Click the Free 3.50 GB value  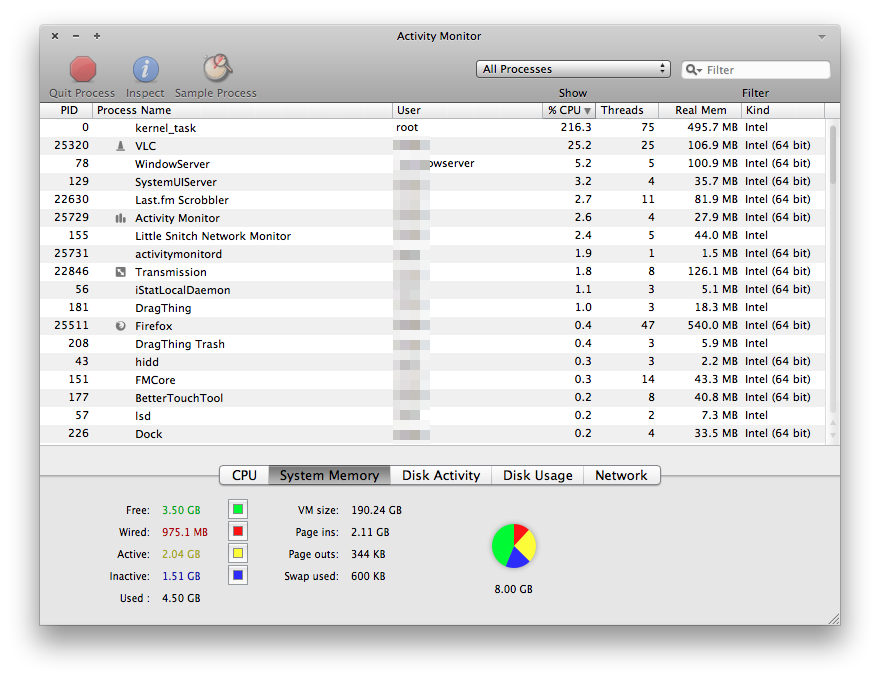pos(181,510)
